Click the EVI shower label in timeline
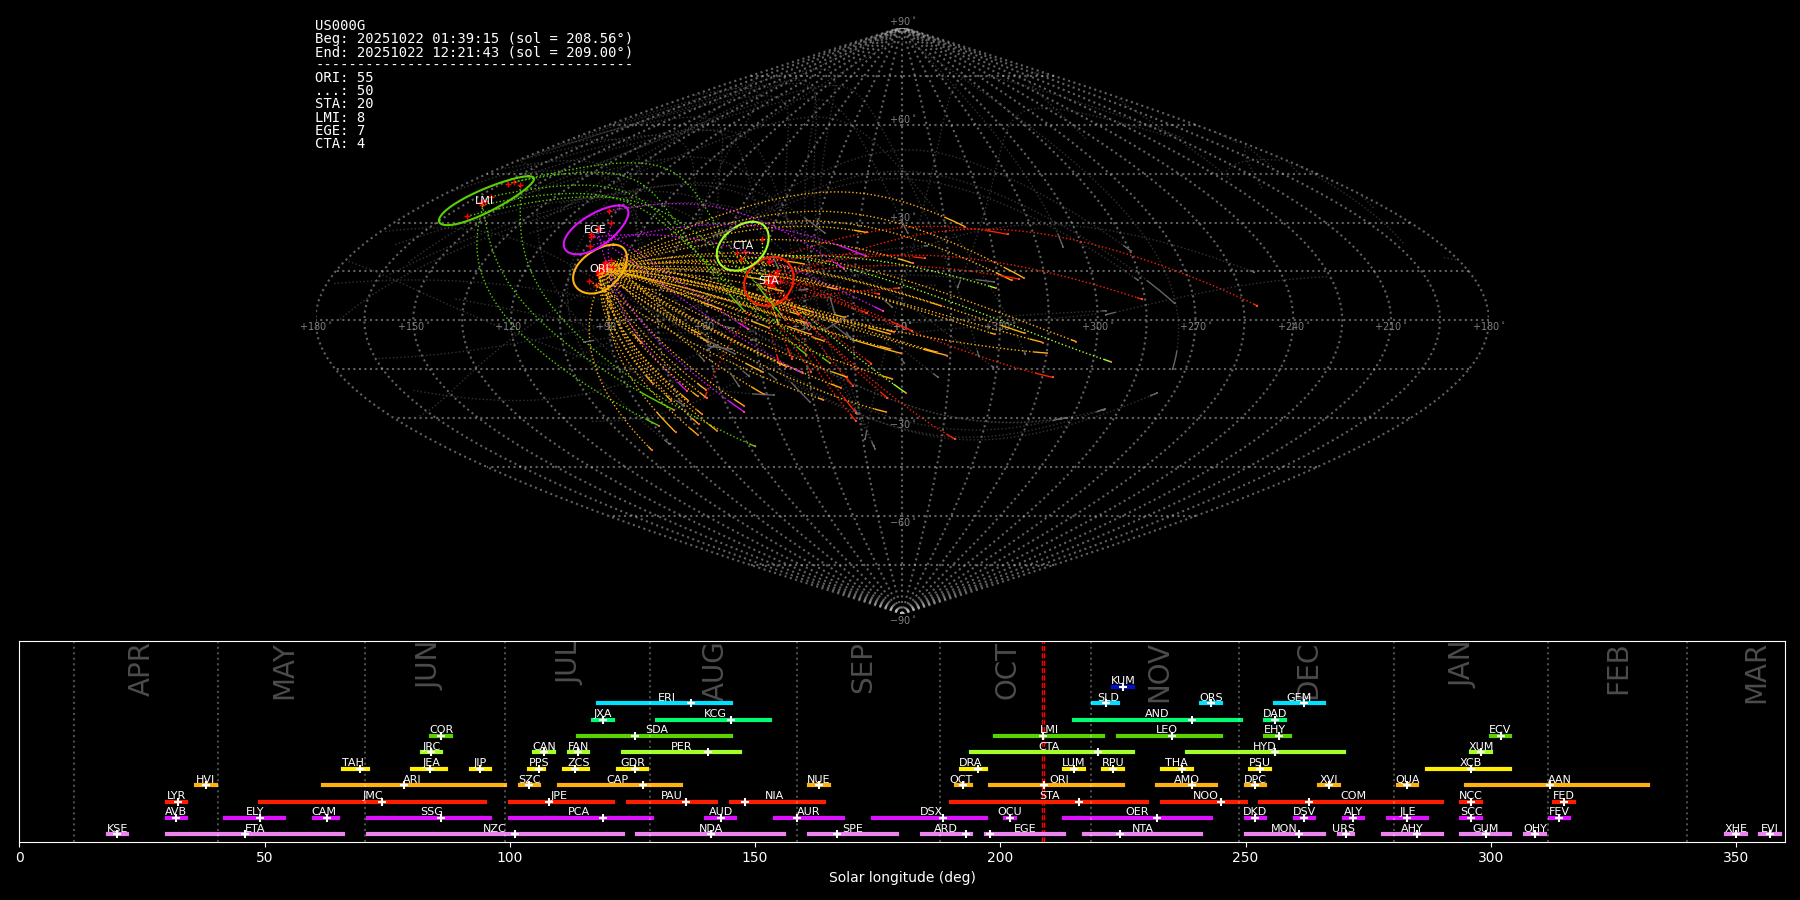This screenshot has width=1800, height=900. point(1769,829)
